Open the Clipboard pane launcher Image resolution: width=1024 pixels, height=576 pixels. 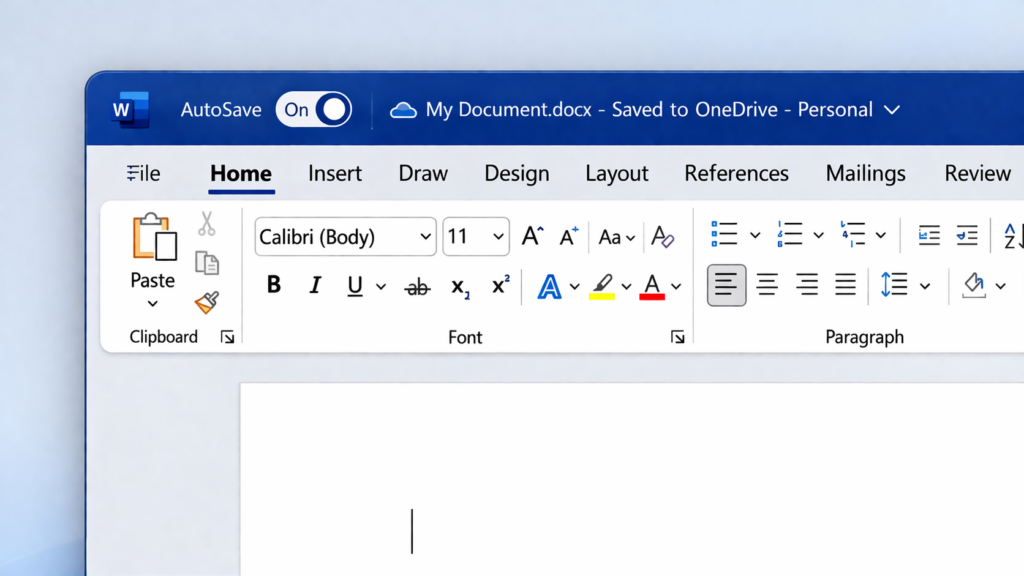(227, 337)
